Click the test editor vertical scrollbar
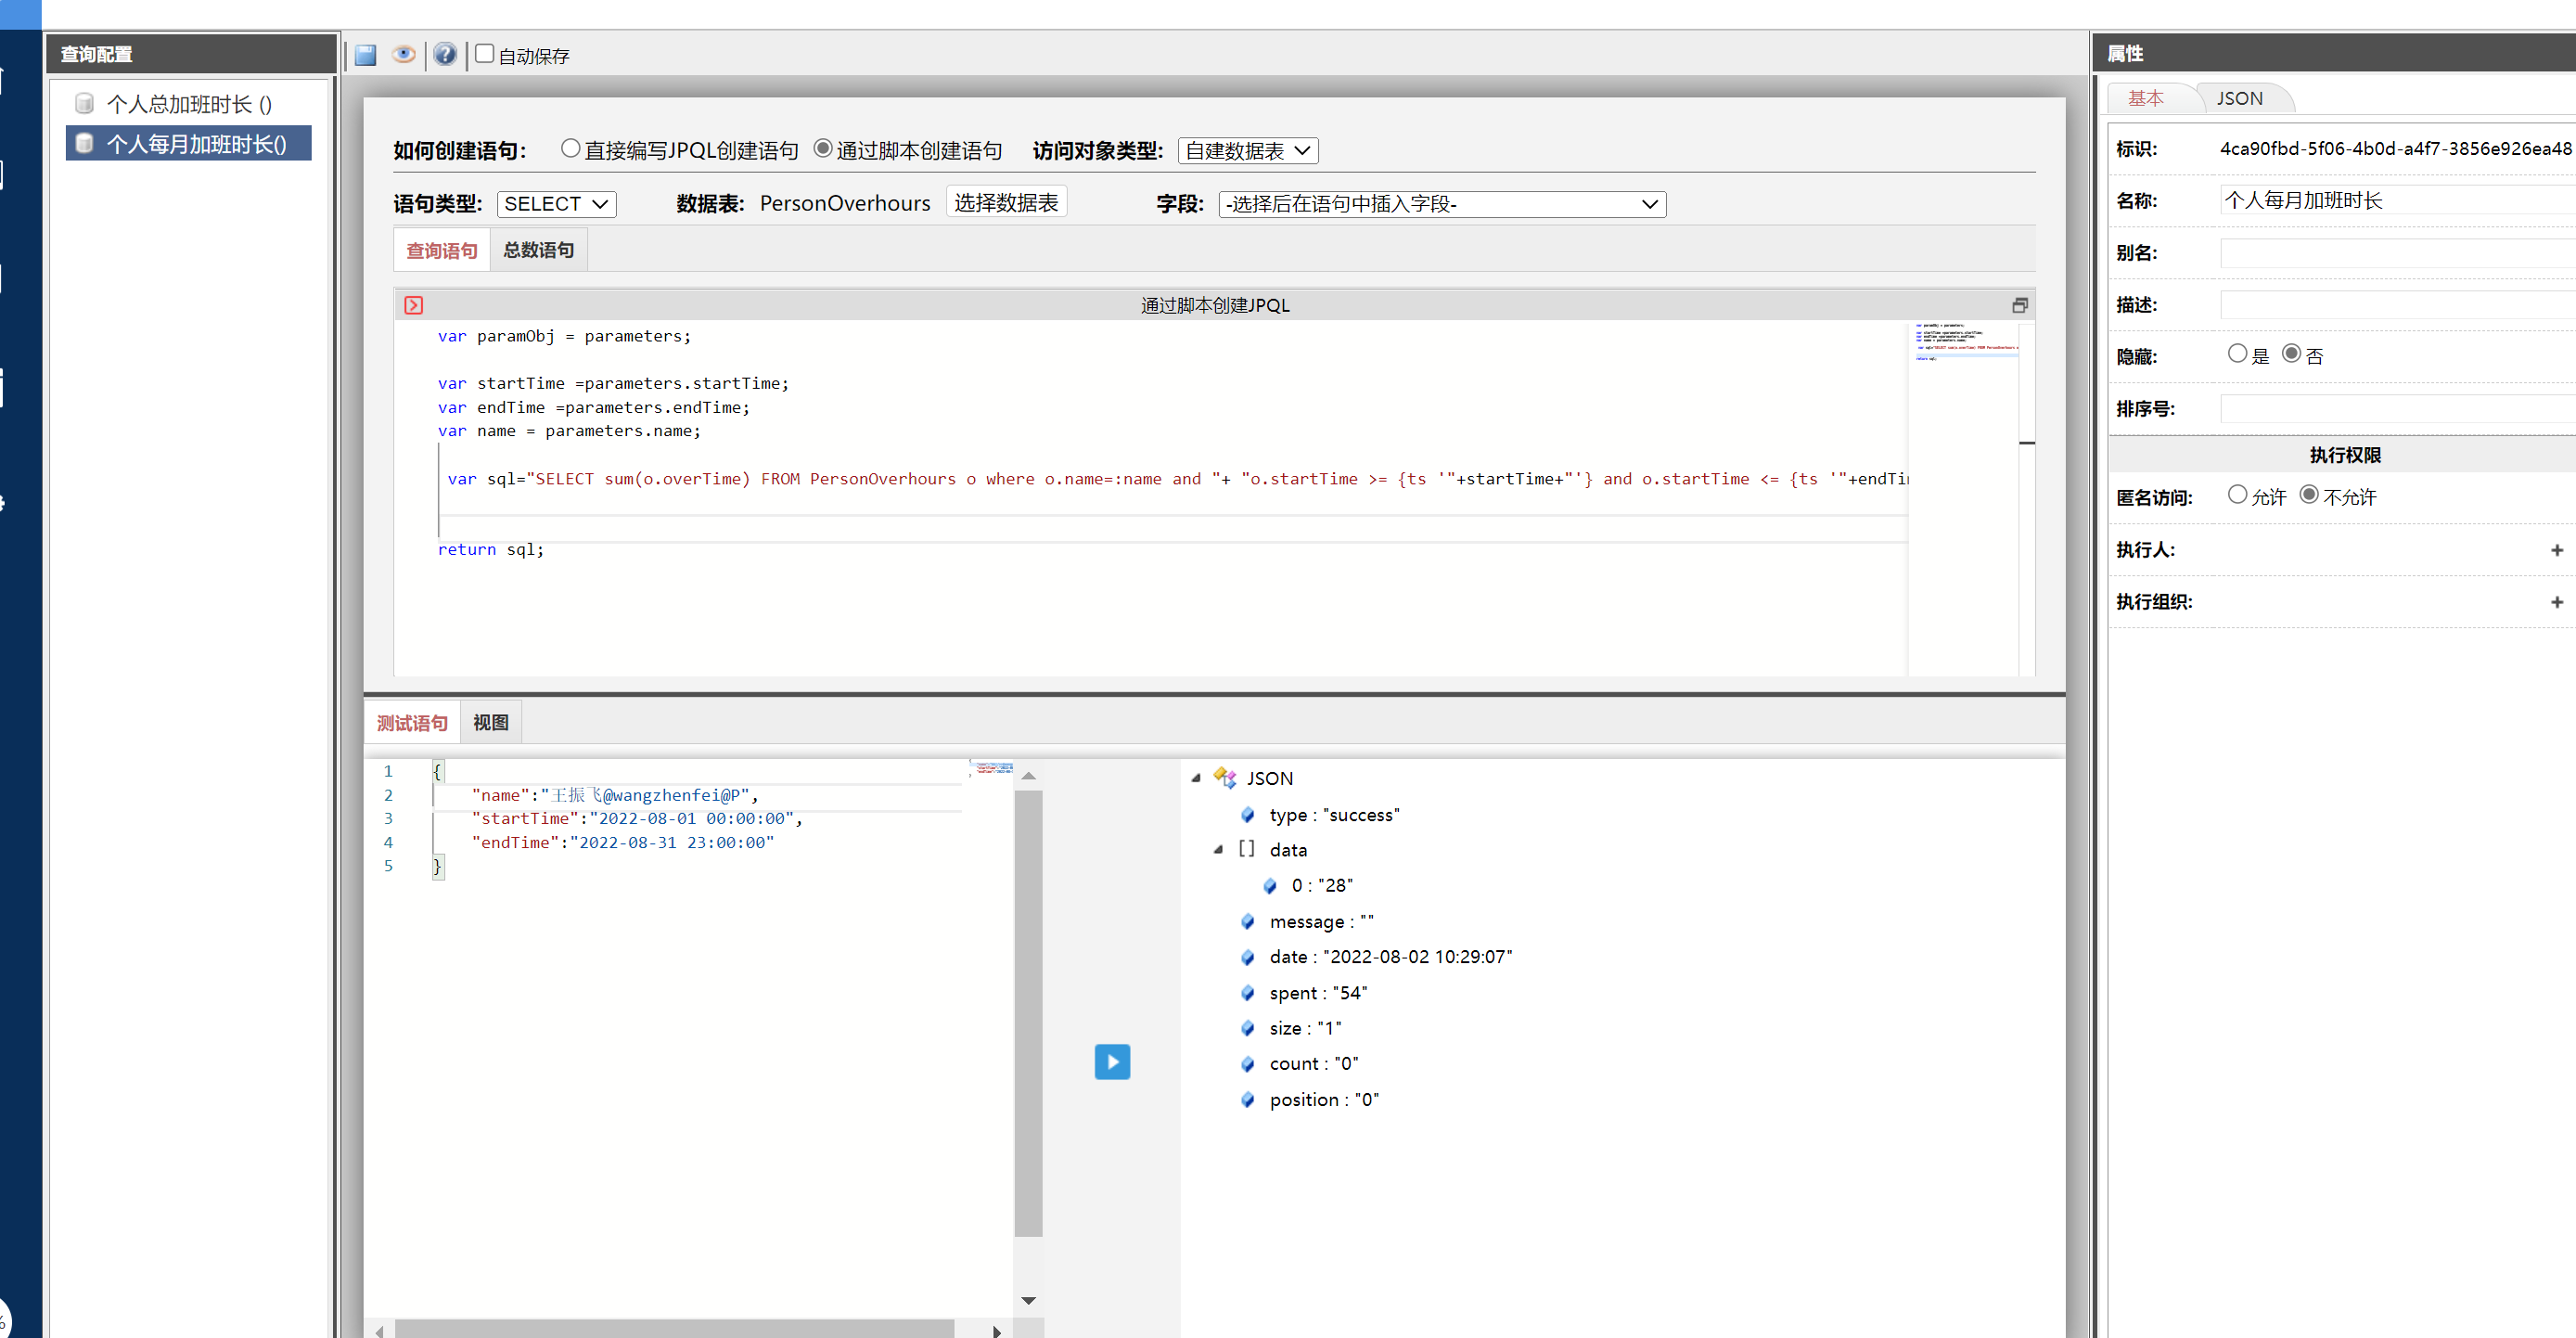 pos(1028,1010)
